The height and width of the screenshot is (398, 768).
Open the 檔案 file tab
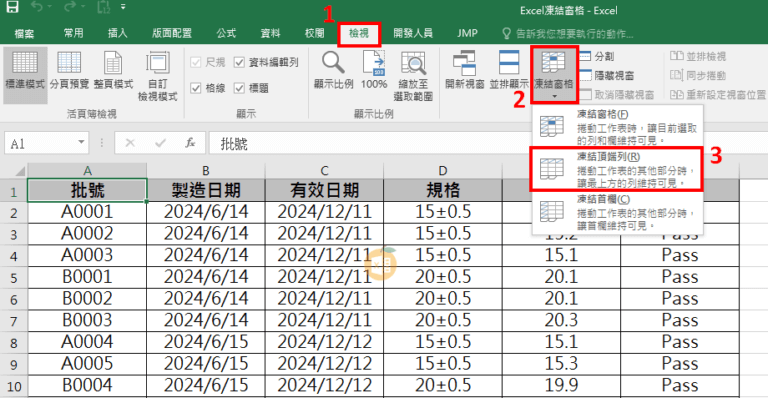[24, 33]
